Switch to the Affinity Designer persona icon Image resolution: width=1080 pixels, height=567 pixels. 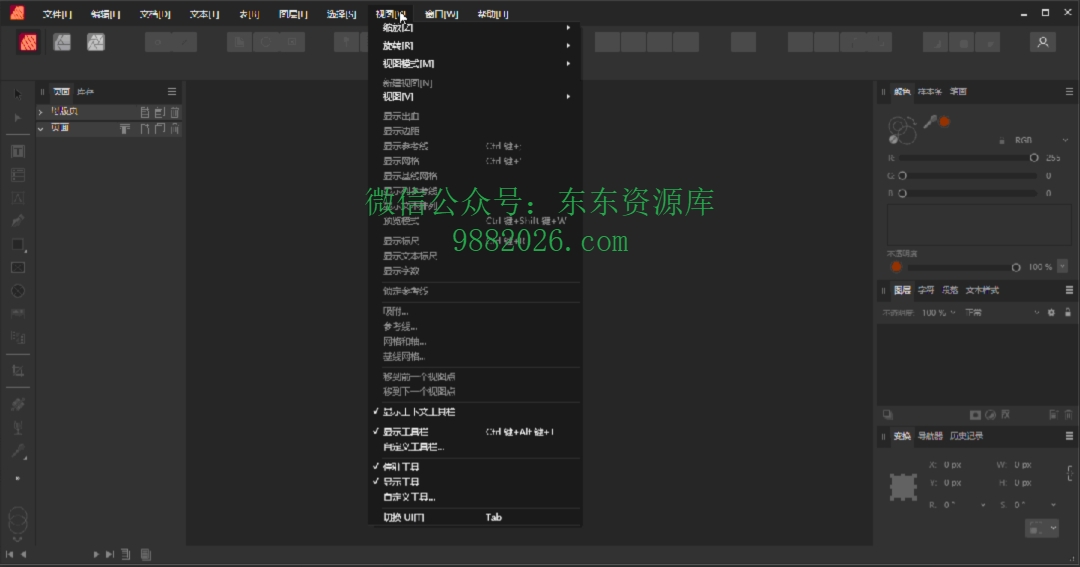coord(62,42)
